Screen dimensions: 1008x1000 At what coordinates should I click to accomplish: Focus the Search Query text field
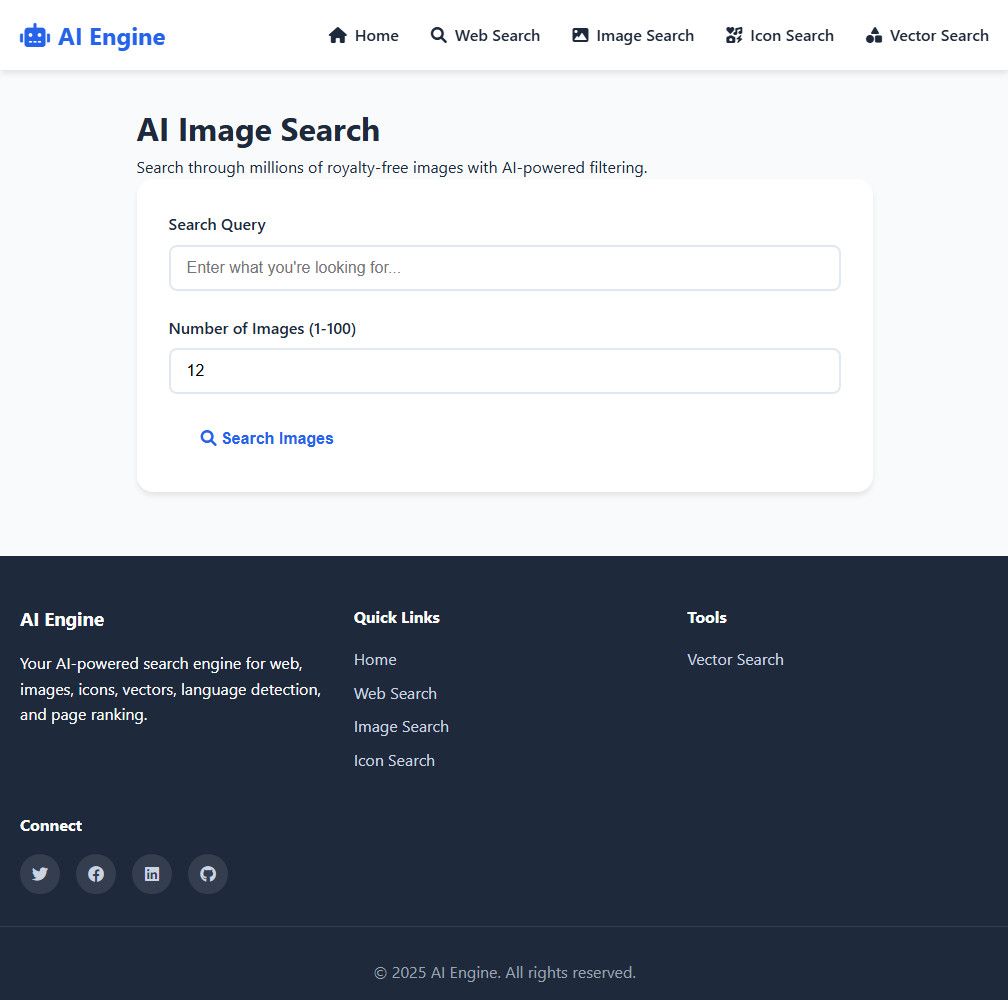tap(504, 268)
